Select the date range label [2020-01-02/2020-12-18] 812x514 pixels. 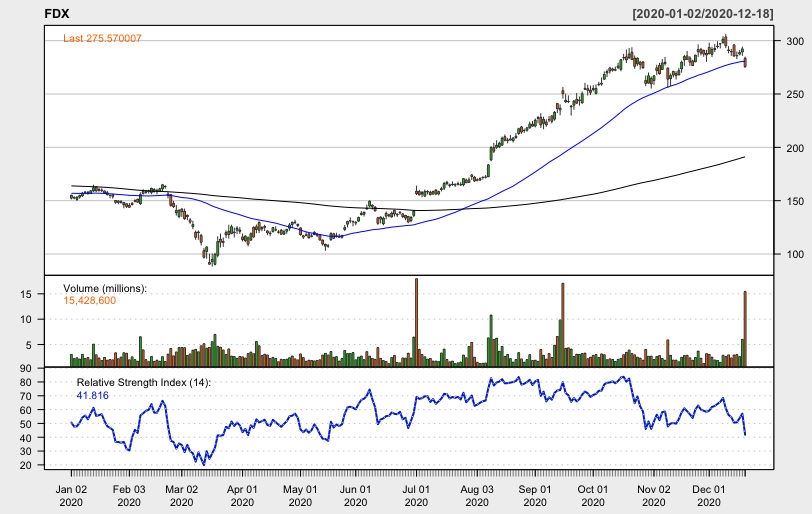703,14
